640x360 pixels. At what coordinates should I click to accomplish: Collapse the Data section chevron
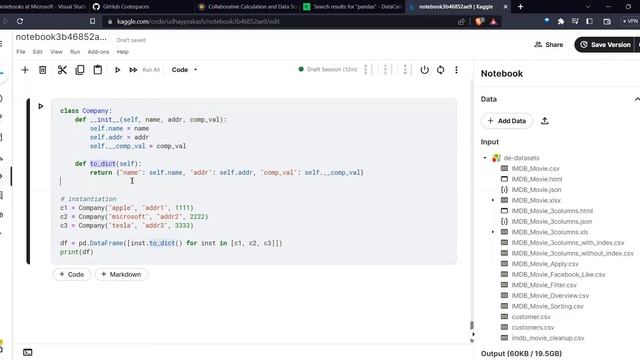(636, 99)
